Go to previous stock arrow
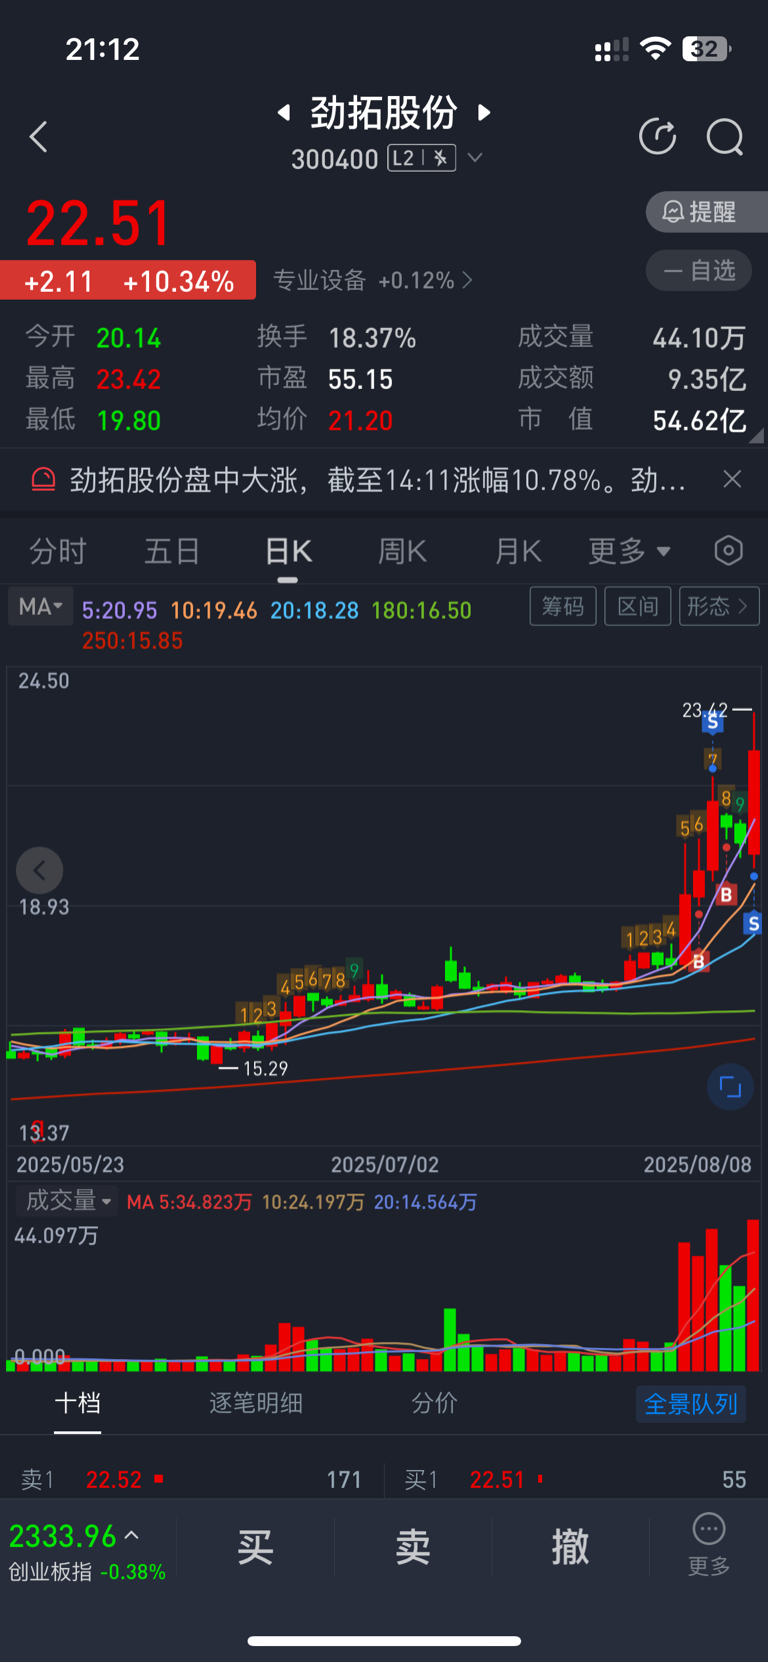Screen dimensions: 768x1663 (x=284, y=112)
